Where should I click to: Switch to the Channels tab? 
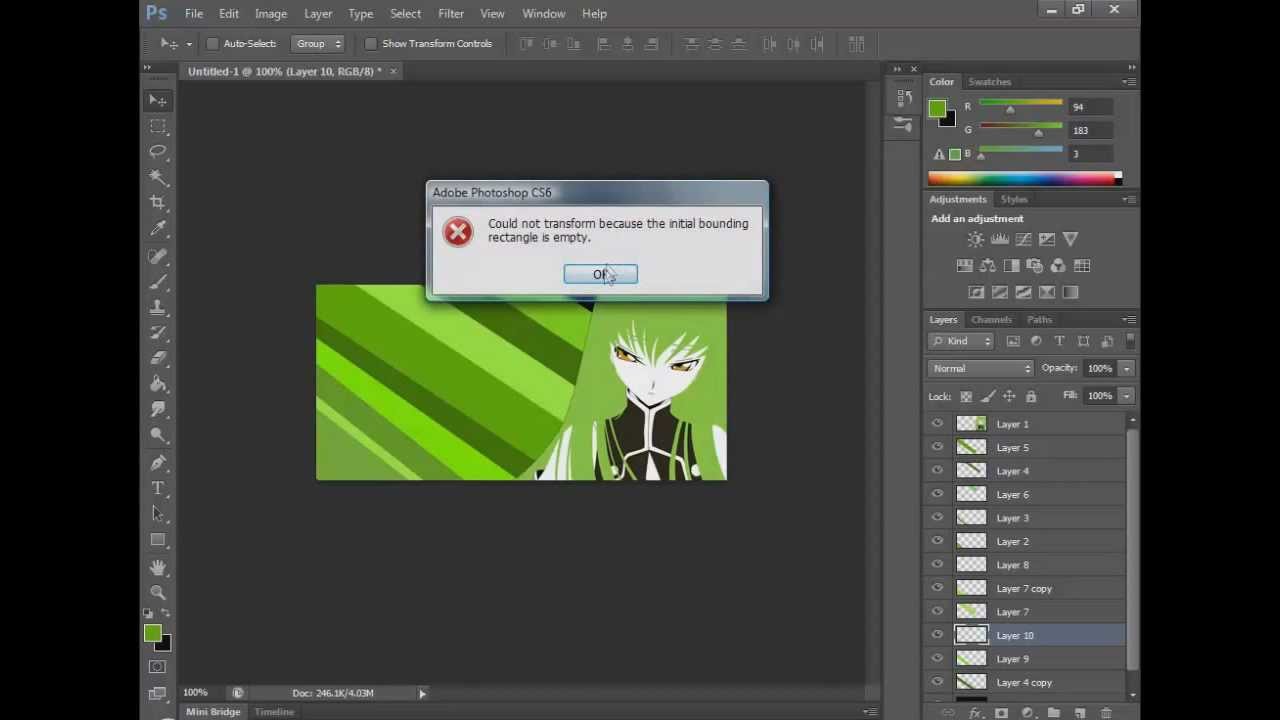click(x=991, y=320)
